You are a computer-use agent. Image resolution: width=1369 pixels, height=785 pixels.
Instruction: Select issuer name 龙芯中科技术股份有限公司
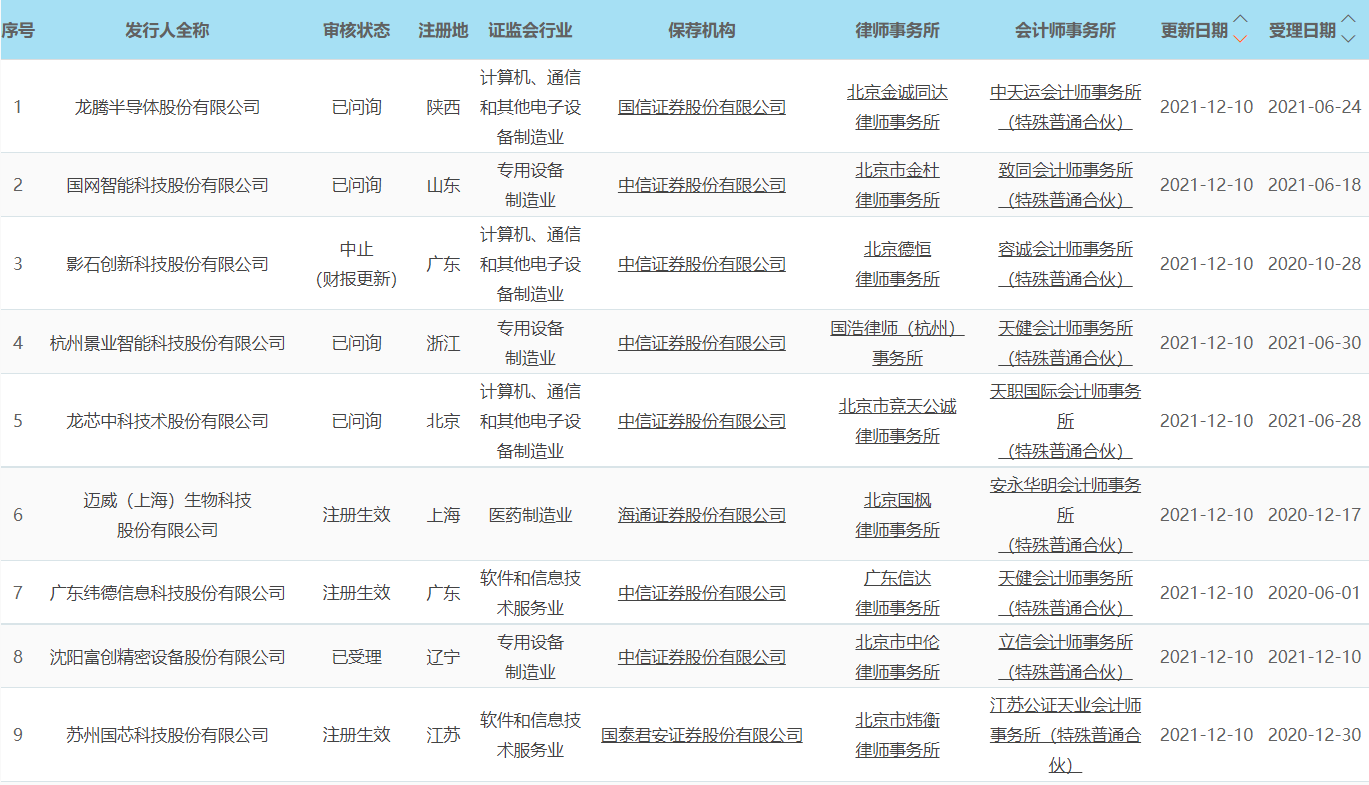pos(167,421)
